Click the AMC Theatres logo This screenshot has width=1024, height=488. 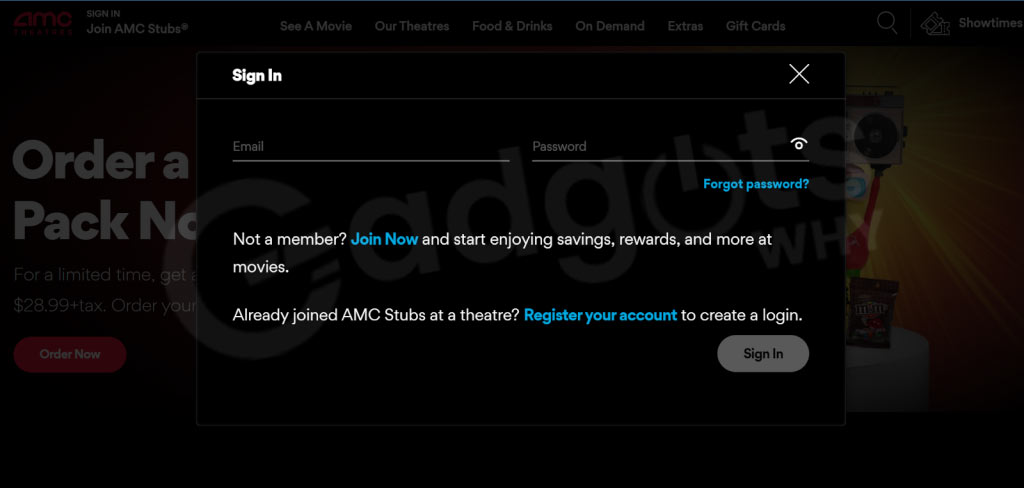[43, 23]
